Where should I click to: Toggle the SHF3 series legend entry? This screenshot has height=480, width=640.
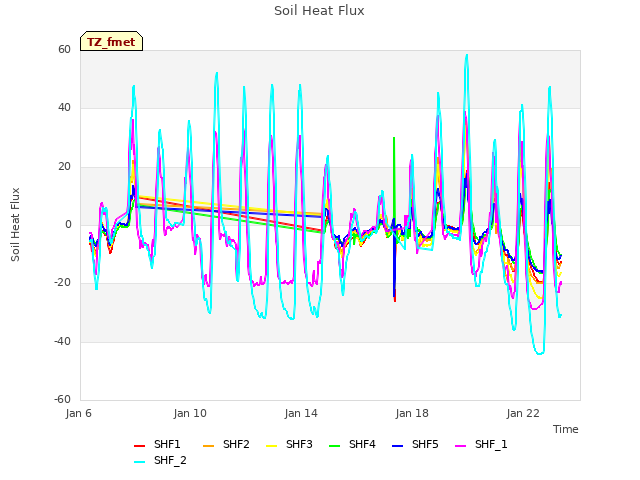(x=289, y=444)
